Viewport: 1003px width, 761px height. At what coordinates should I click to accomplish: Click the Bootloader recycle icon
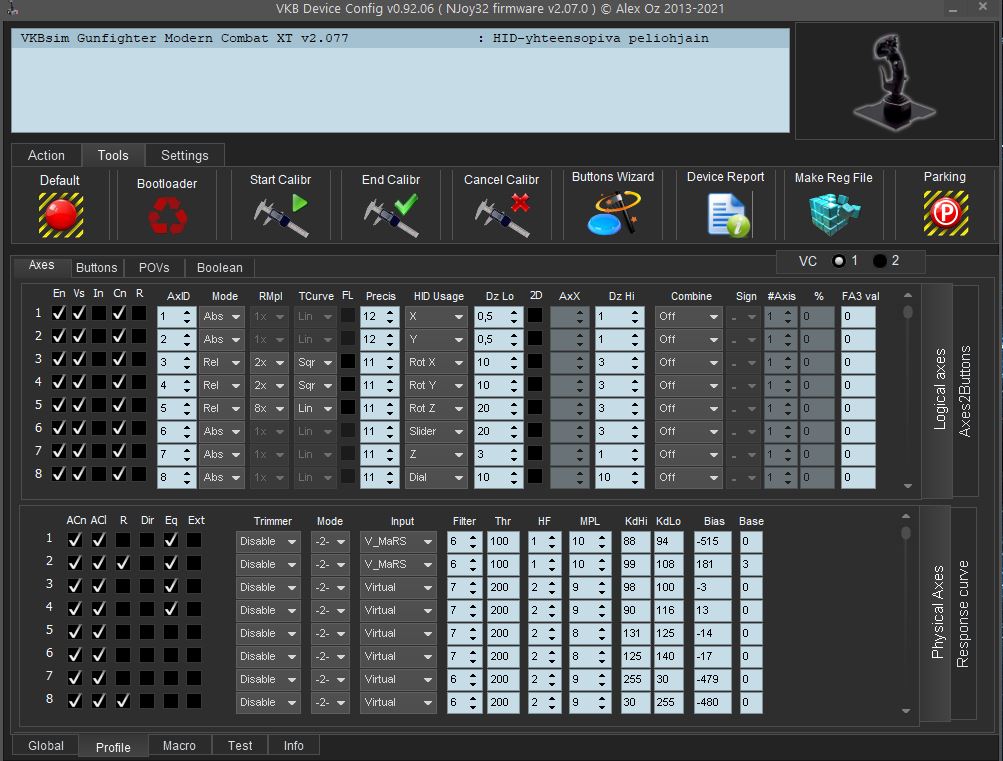tap(166, 215)
